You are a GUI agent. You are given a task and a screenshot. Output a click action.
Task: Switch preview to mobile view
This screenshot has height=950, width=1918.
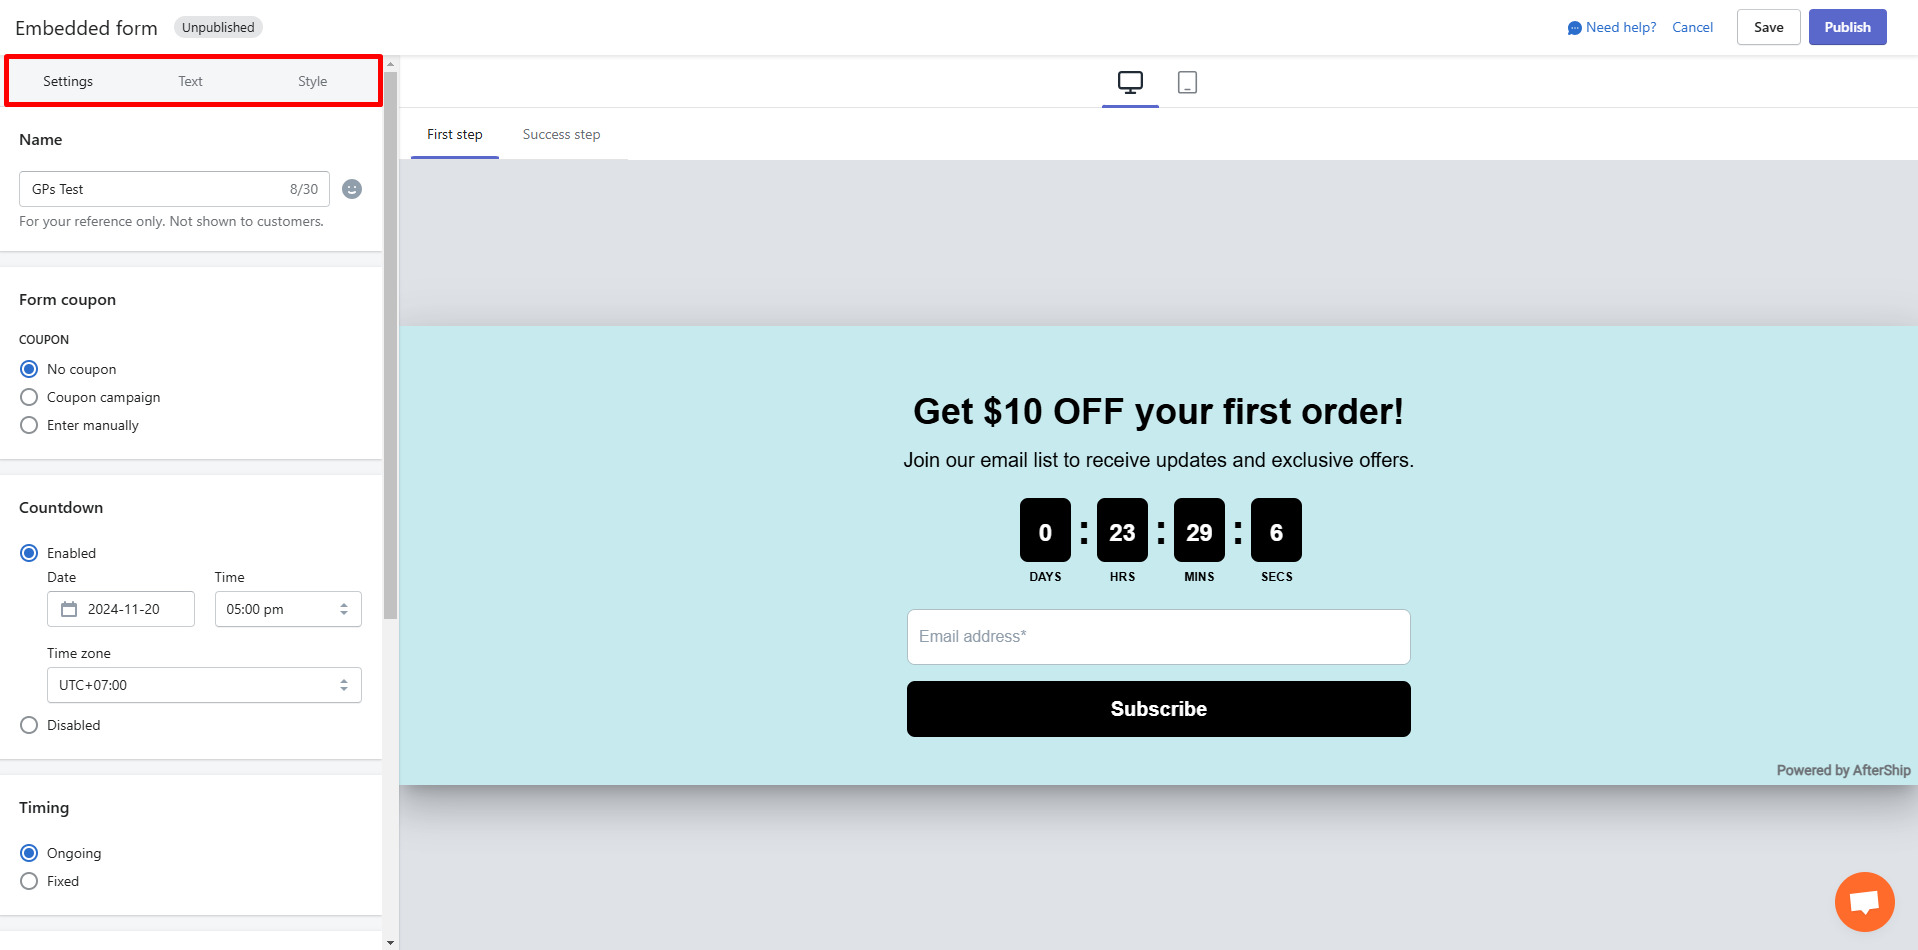click(1187, 82)
